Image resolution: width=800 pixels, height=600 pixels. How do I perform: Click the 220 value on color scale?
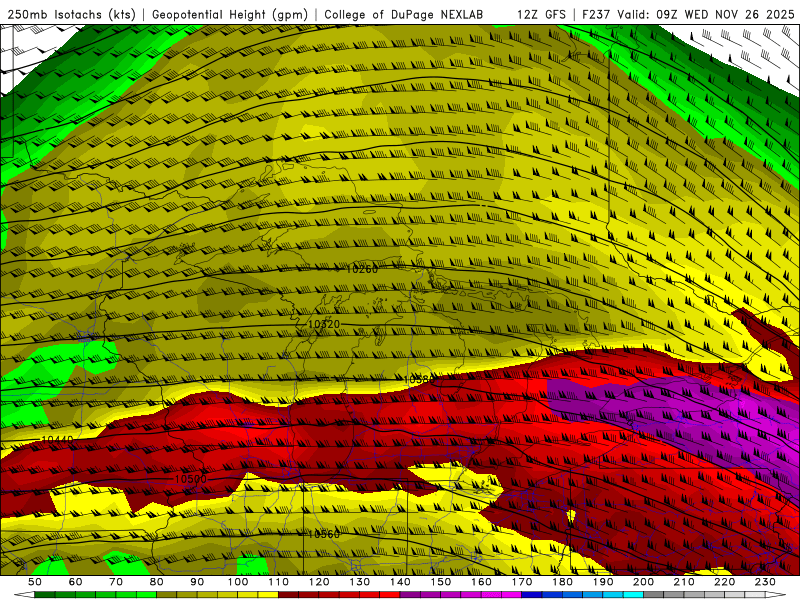[724, 582]
